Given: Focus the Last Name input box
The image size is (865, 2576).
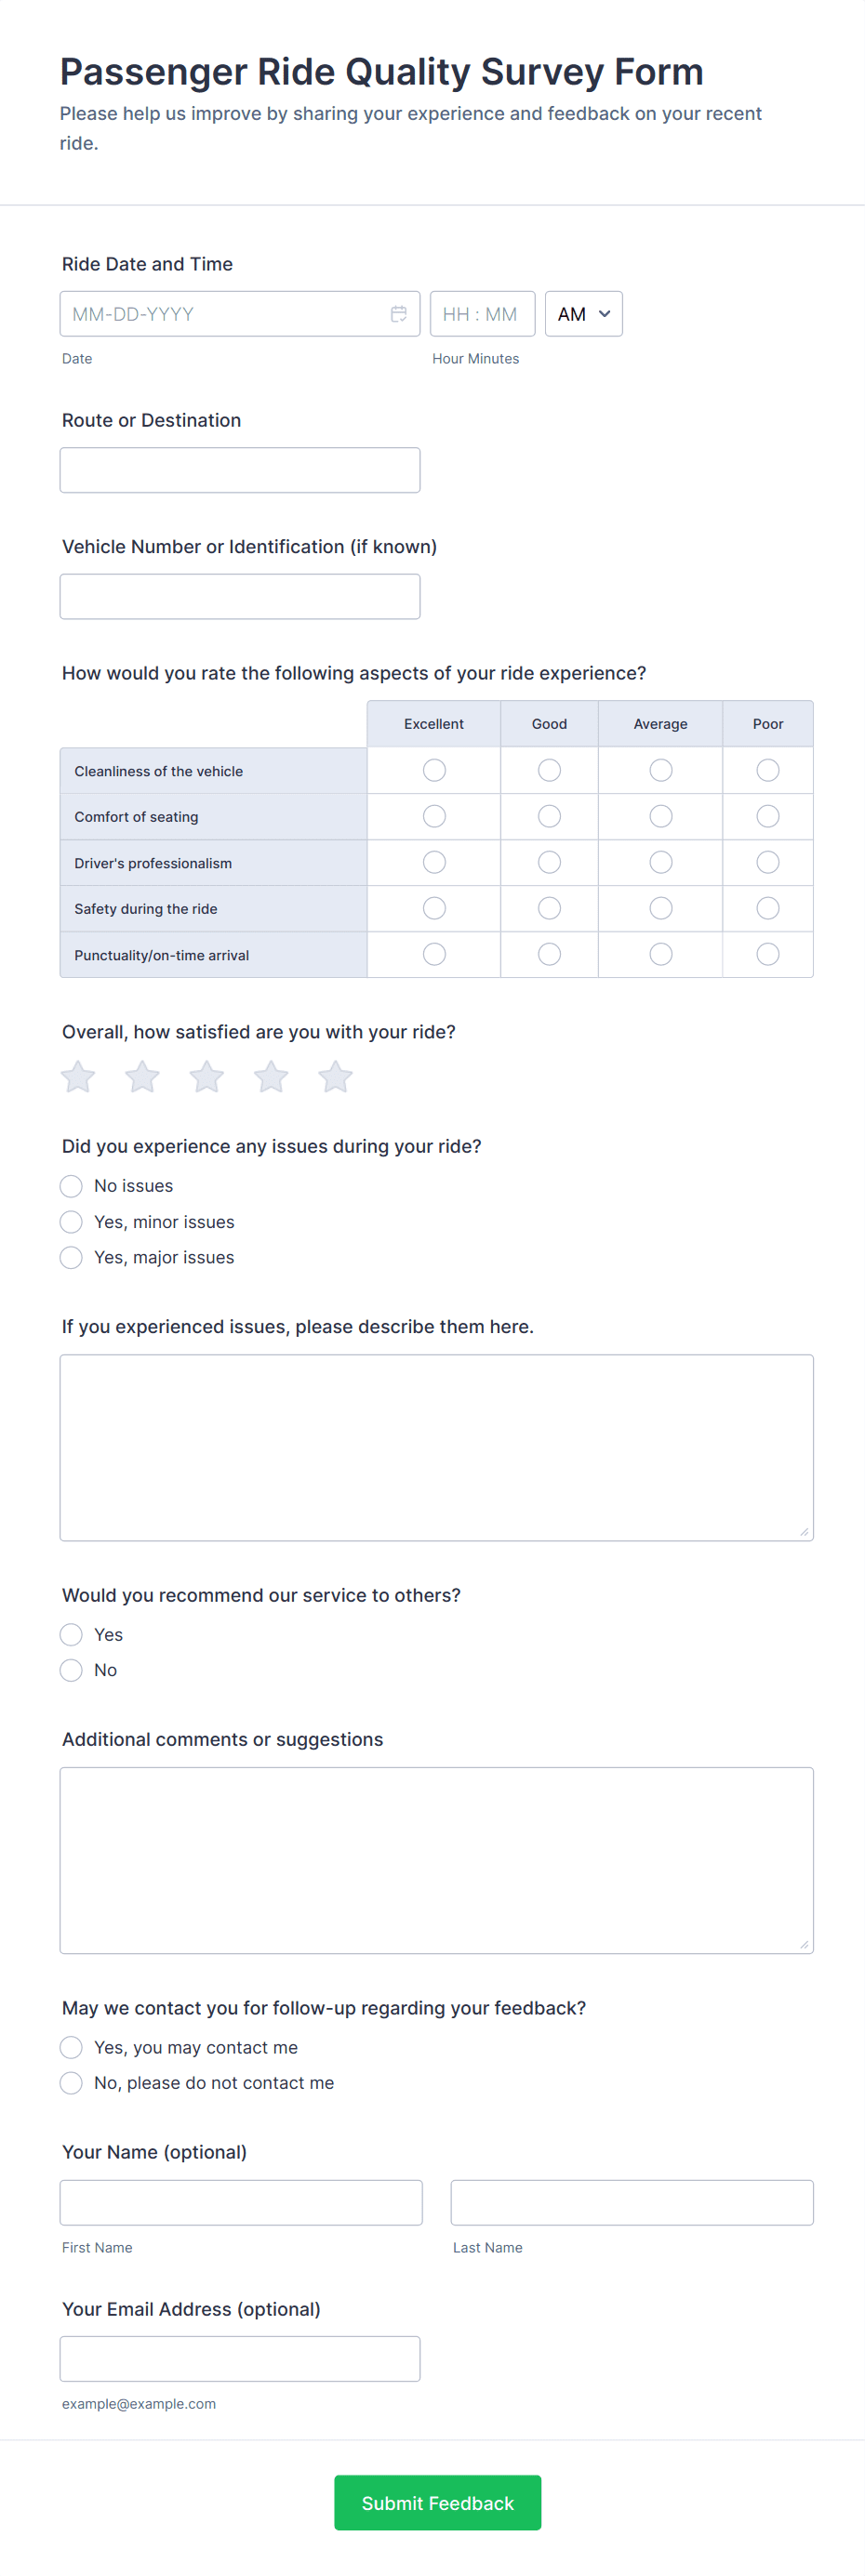Looking at the screenshot, I should (632, 2202).
